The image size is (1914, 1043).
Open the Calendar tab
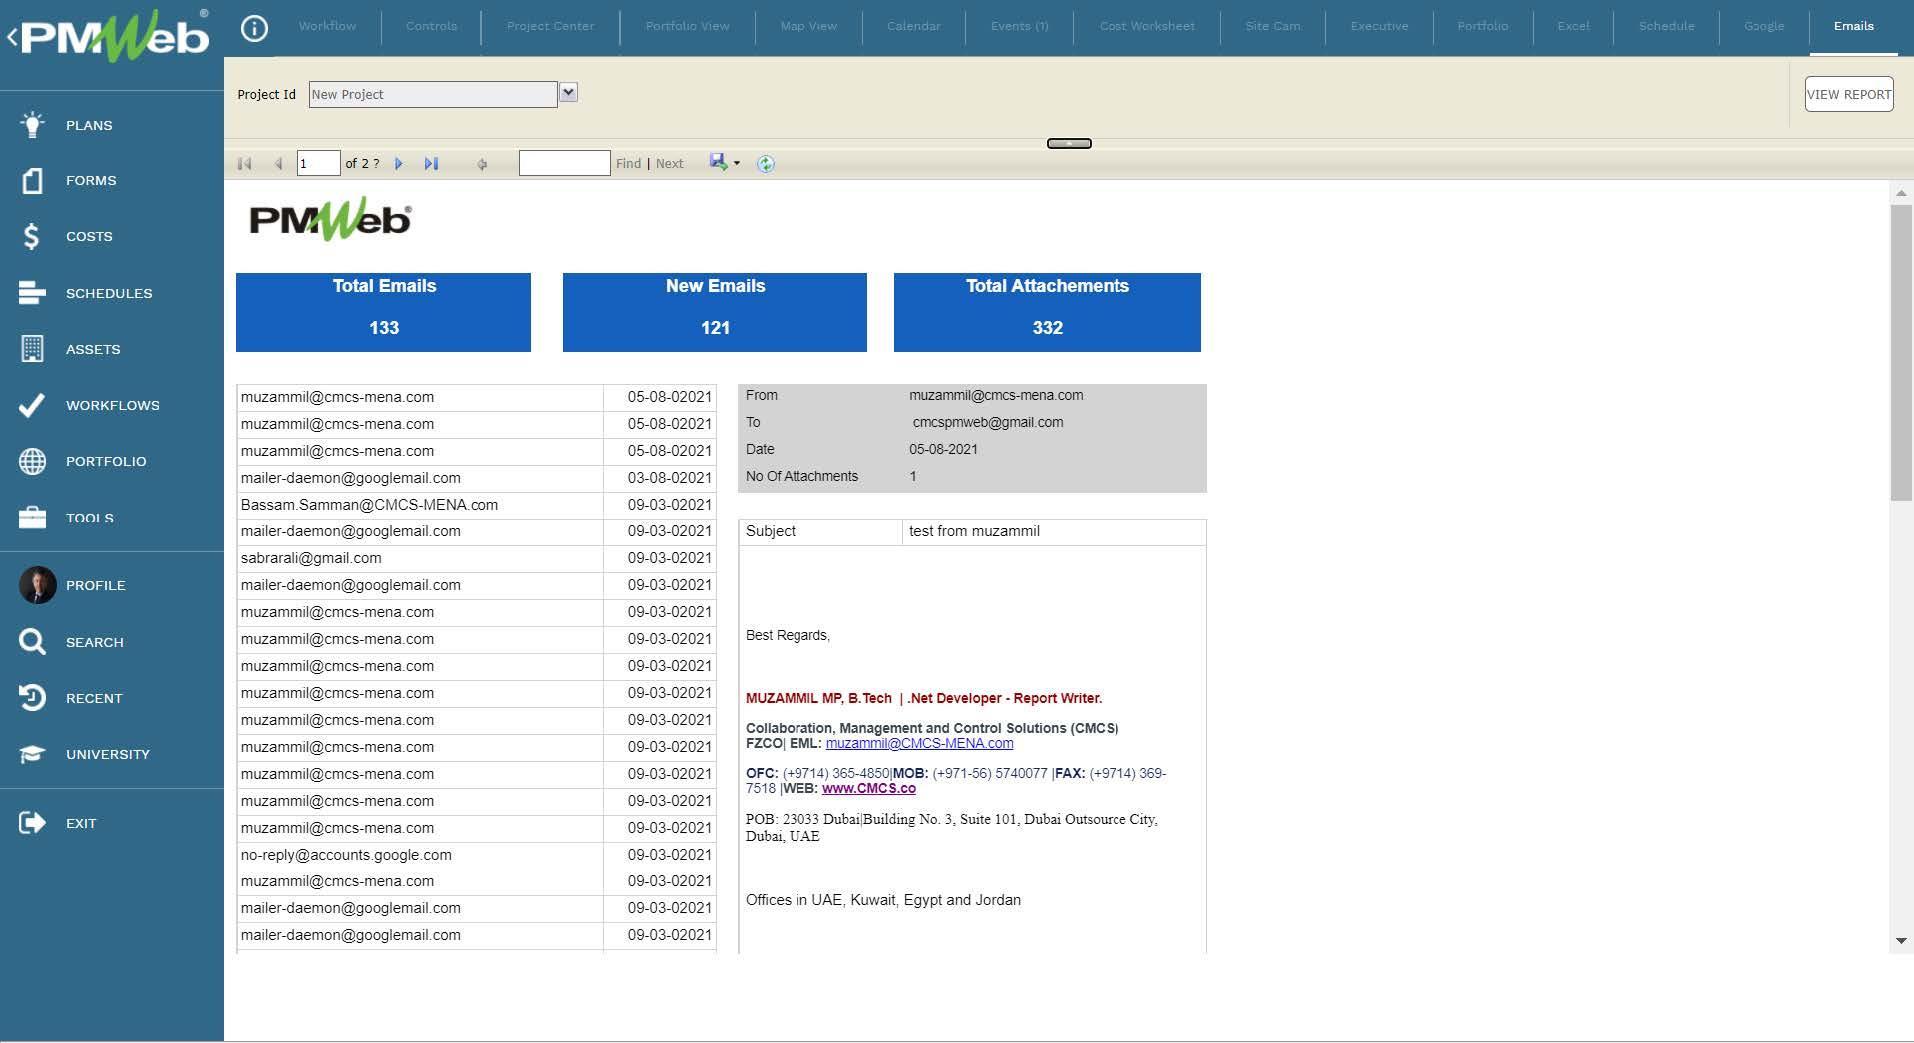click(913, 26)
